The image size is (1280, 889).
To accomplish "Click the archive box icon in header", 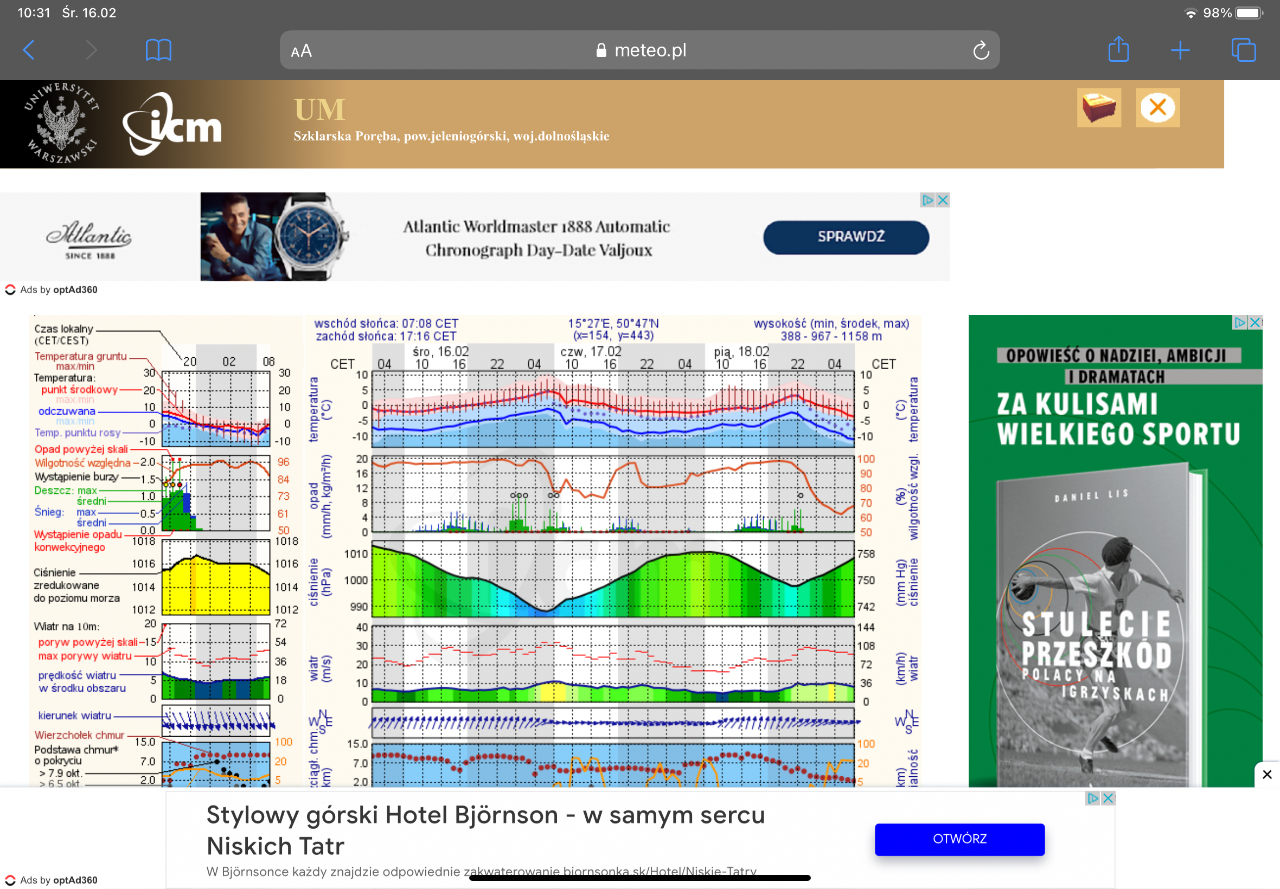I will tap(1099, 107).
